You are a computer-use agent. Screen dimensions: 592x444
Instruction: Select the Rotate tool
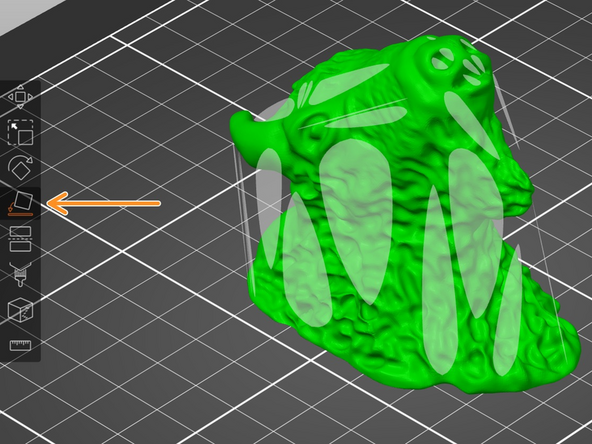point(20,167)
